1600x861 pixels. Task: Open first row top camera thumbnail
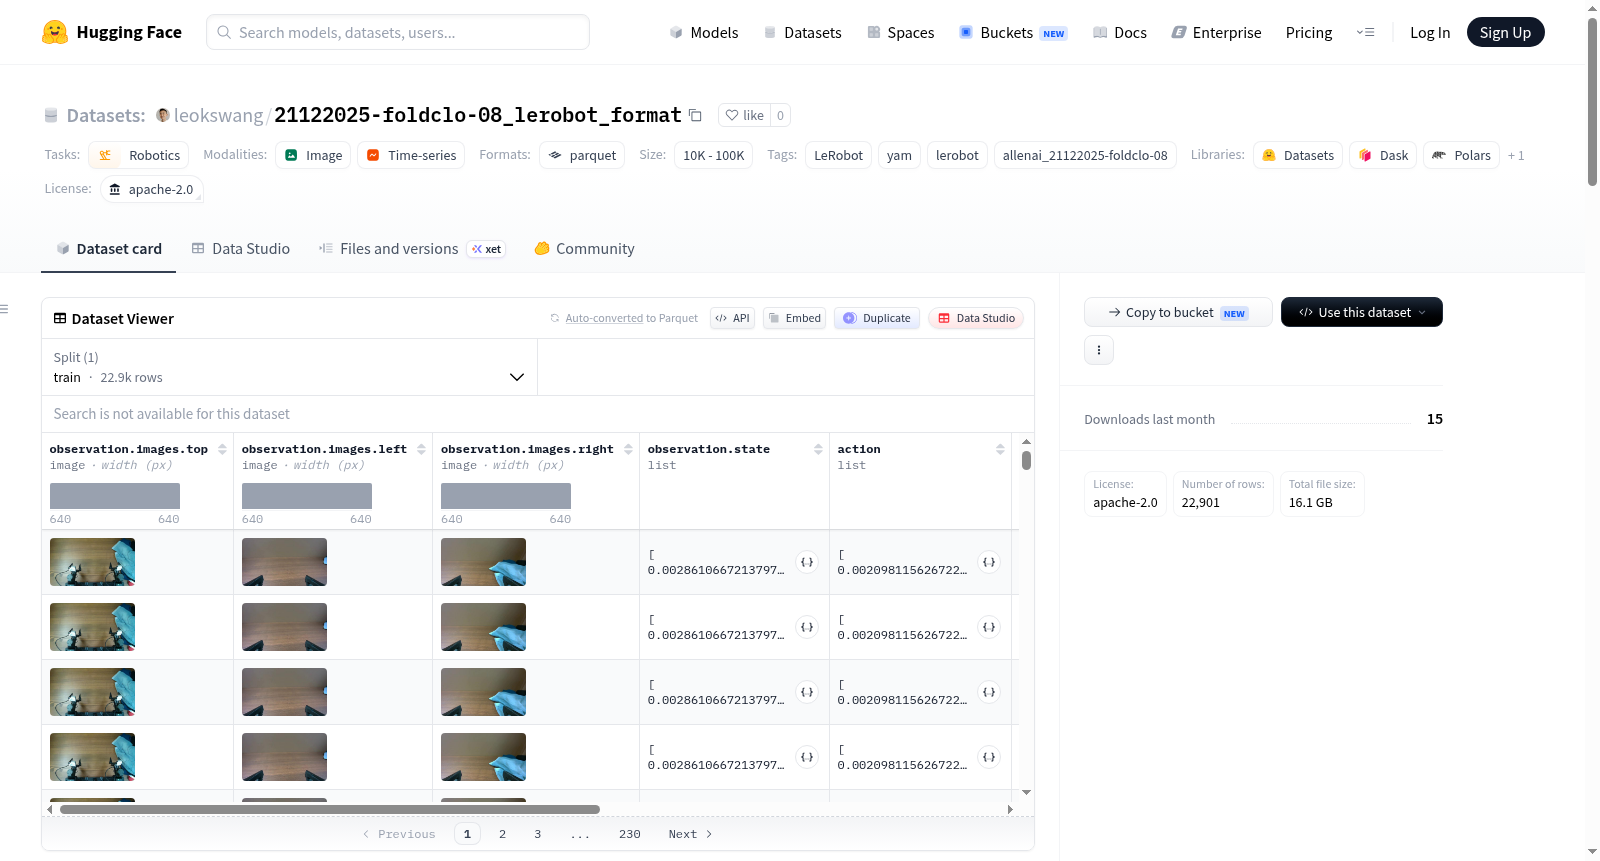[92, 562]
